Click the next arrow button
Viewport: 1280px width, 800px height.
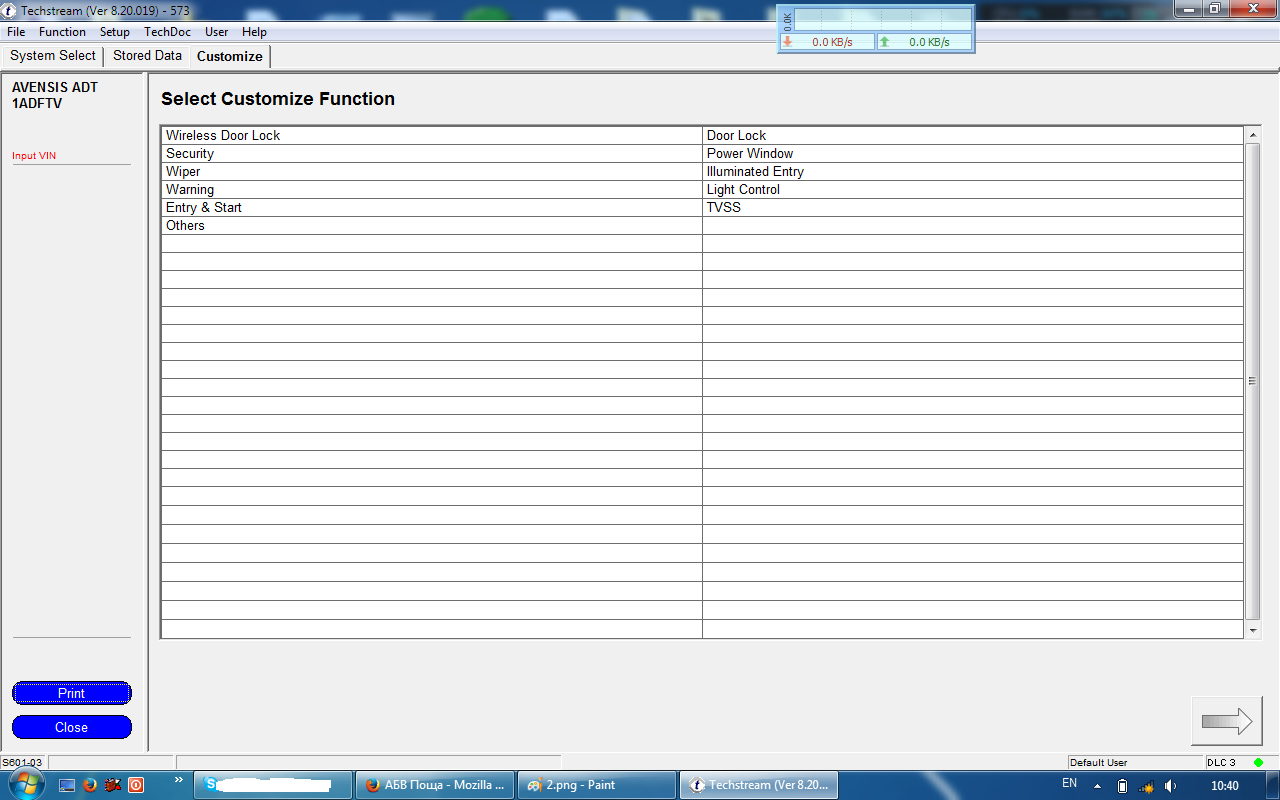tap(1226, 721)
